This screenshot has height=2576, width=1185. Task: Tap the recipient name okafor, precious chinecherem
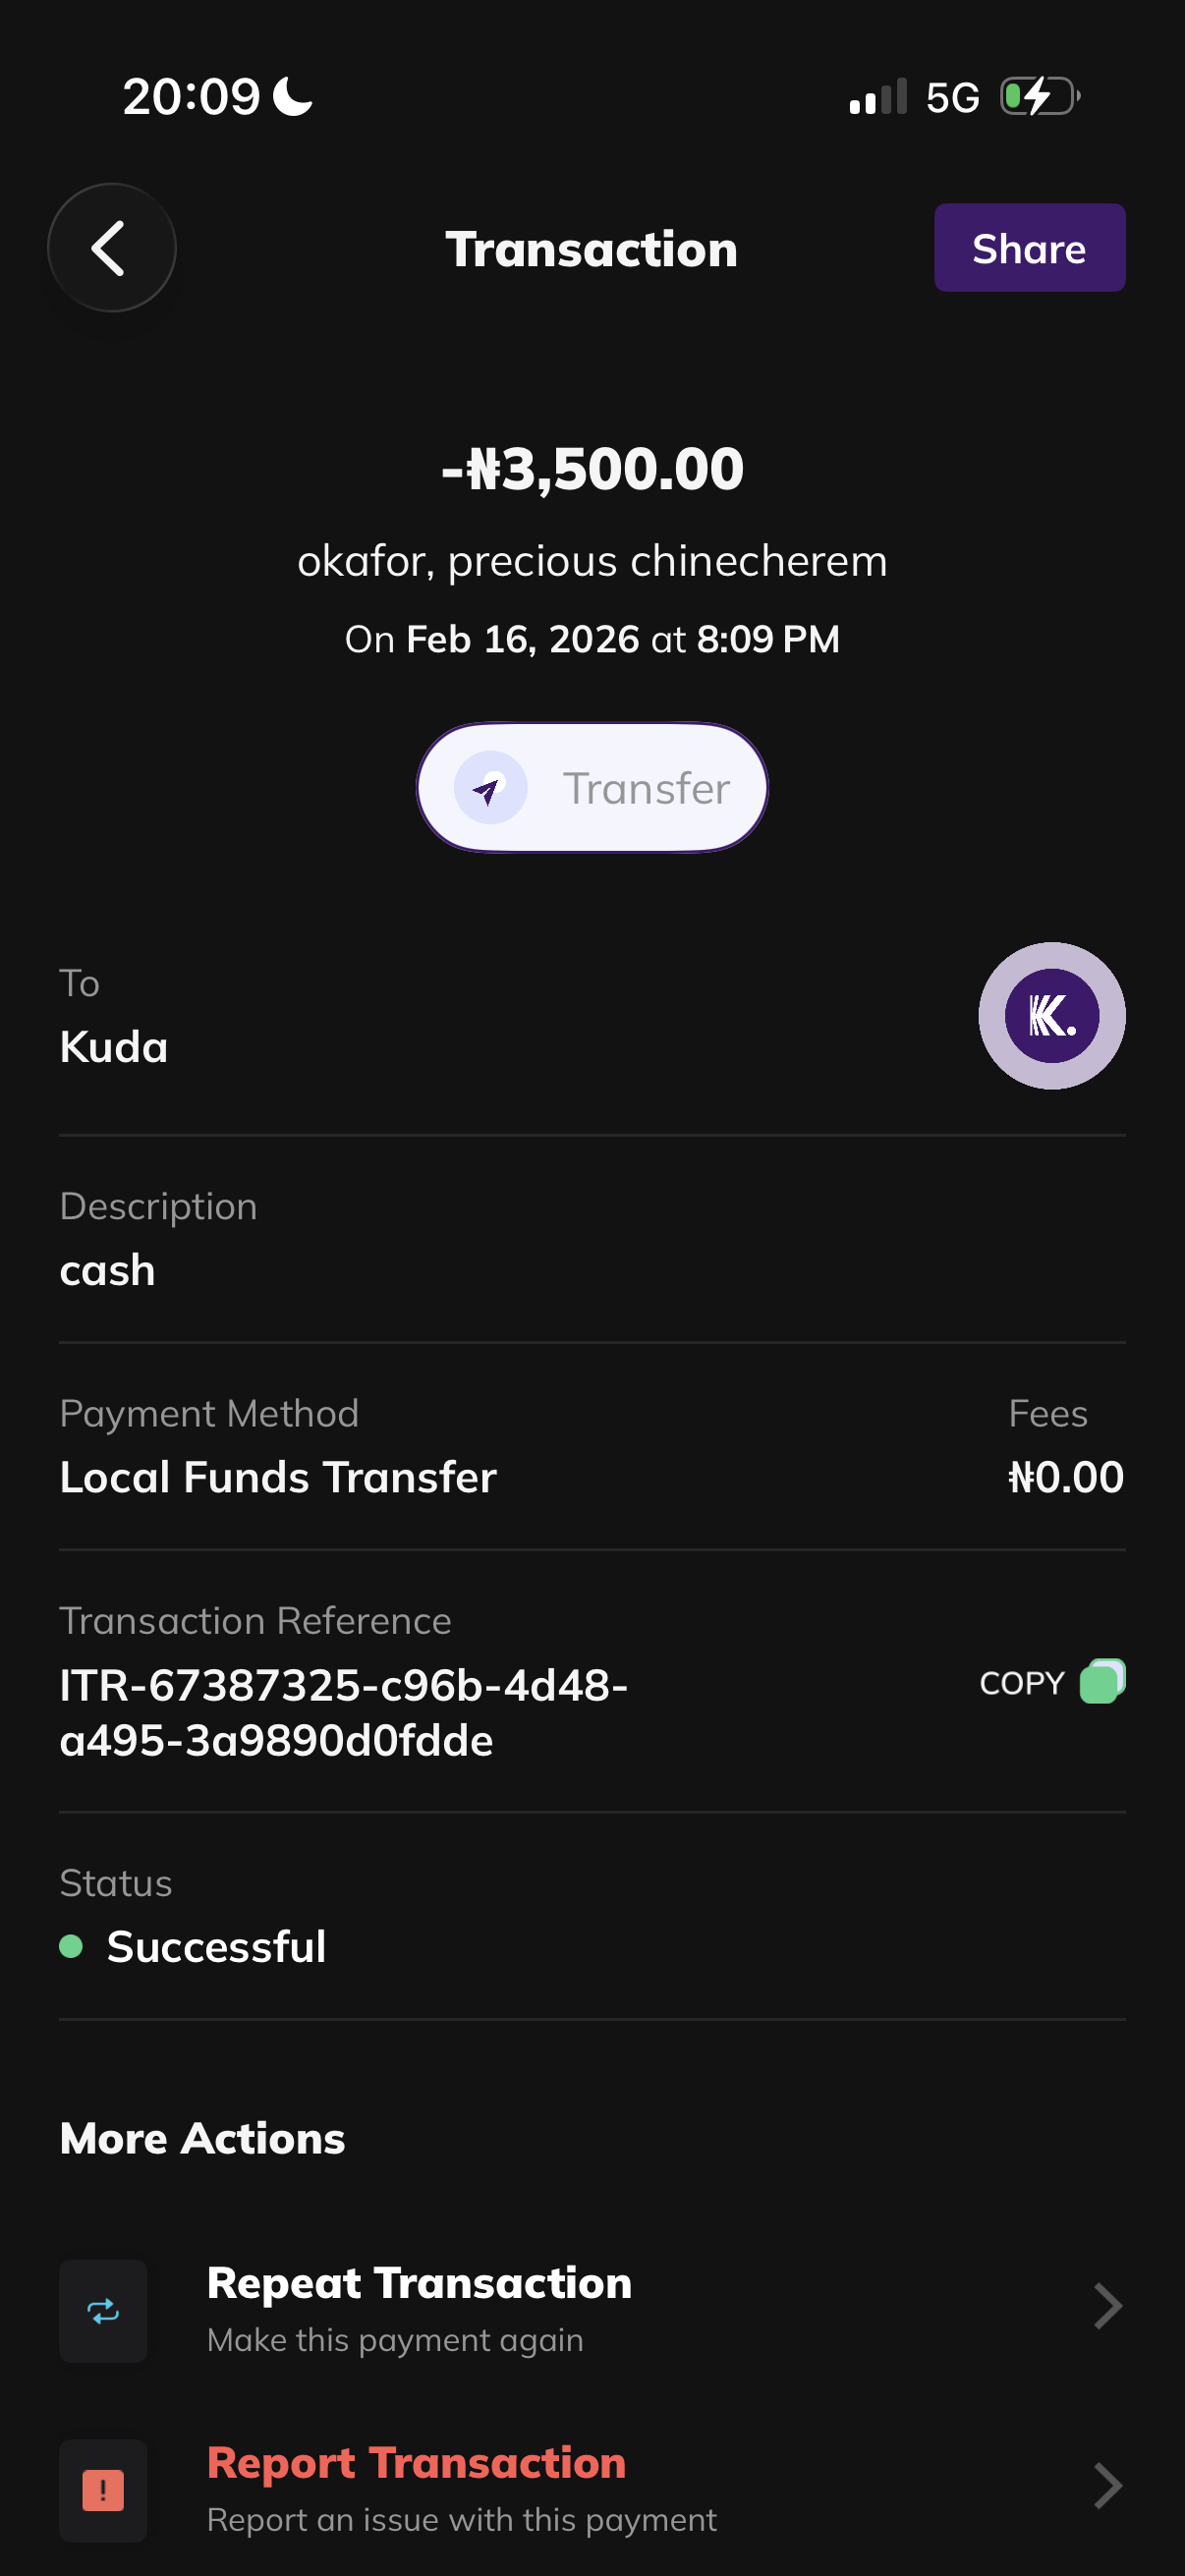(x=592, y=561)
